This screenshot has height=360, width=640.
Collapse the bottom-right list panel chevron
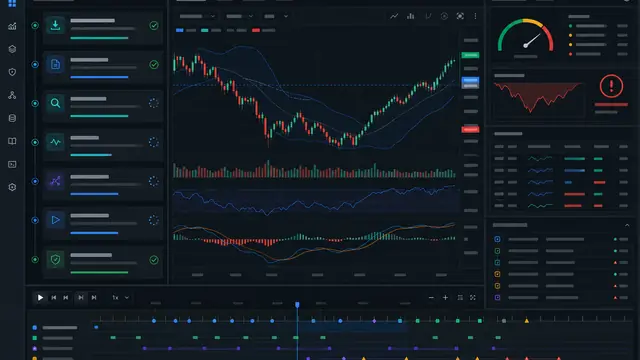pos(627,225)
